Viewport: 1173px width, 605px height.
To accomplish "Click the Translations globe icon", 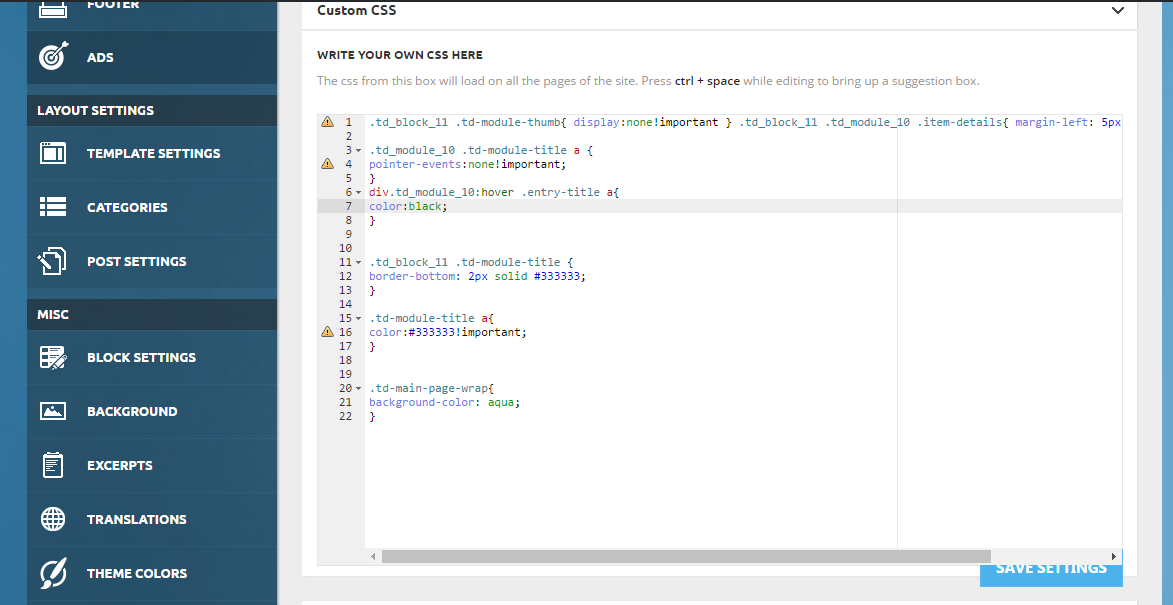I will tap(53, 519).
